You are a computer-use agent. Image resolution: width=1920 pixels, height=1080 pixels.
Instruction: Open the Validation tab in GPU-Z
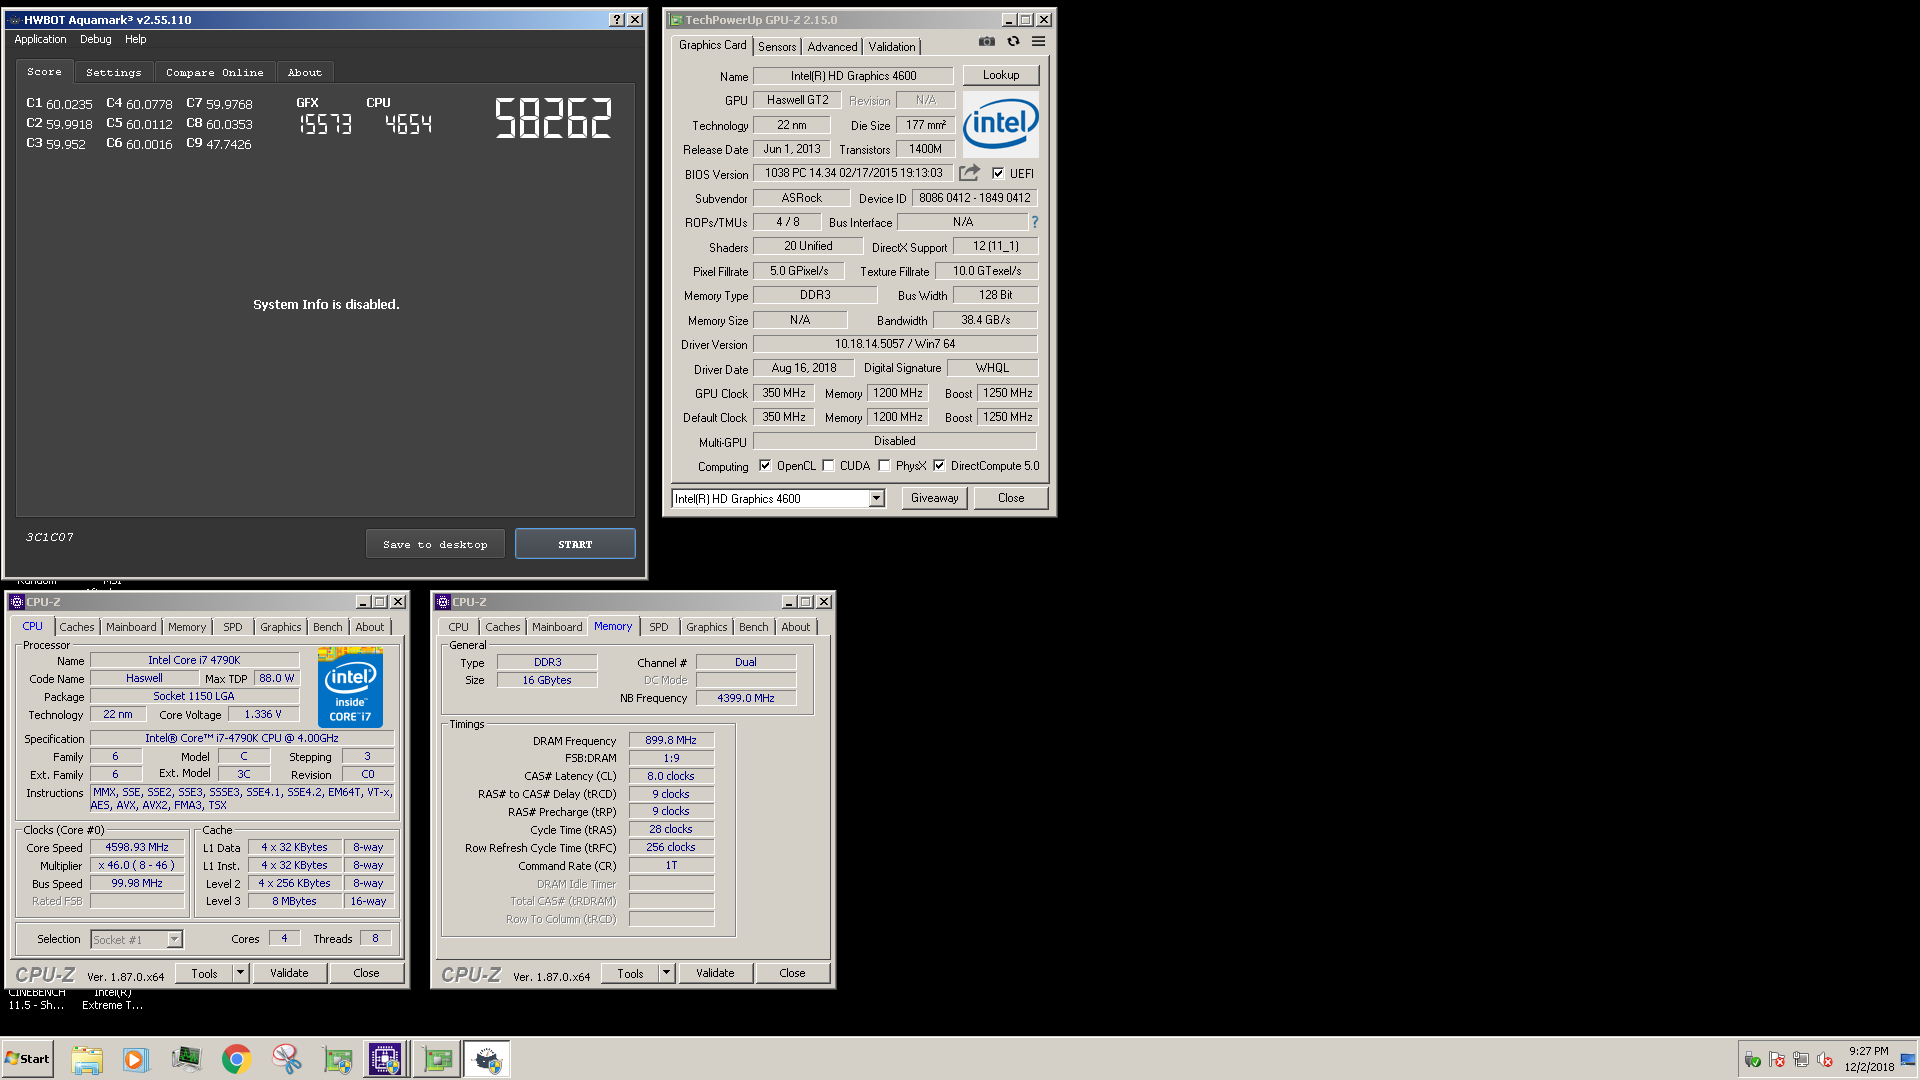click(x=892, y=47)
